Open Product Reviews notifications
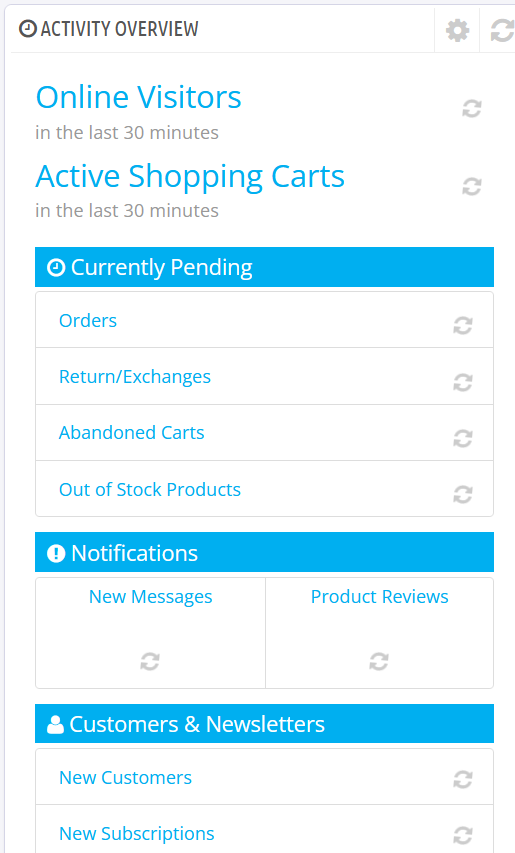This screenshot has height=853, width=515. pos(380,596)
